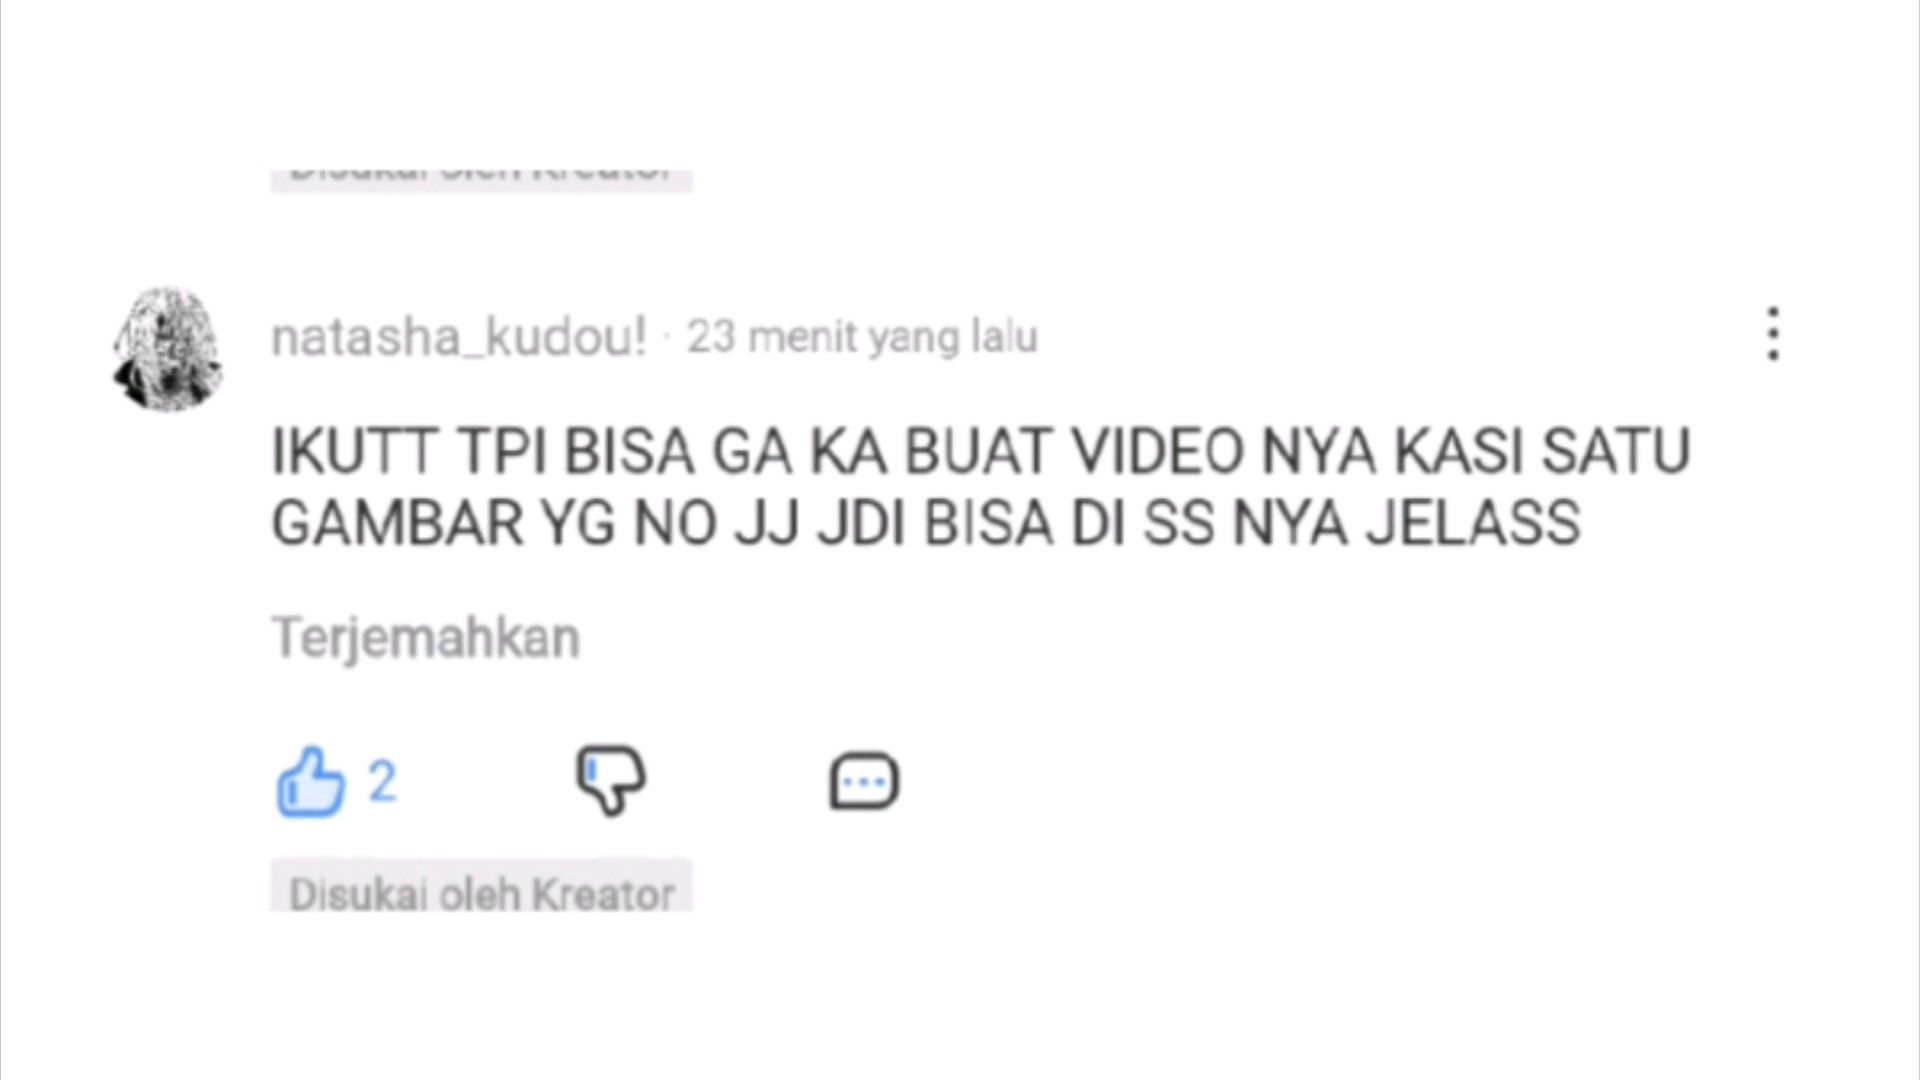The height and width of the screenshot is (1080, 1920).
Task: Click the comment's second line starting with GAMBAR
Action: [x=926, y=523]
